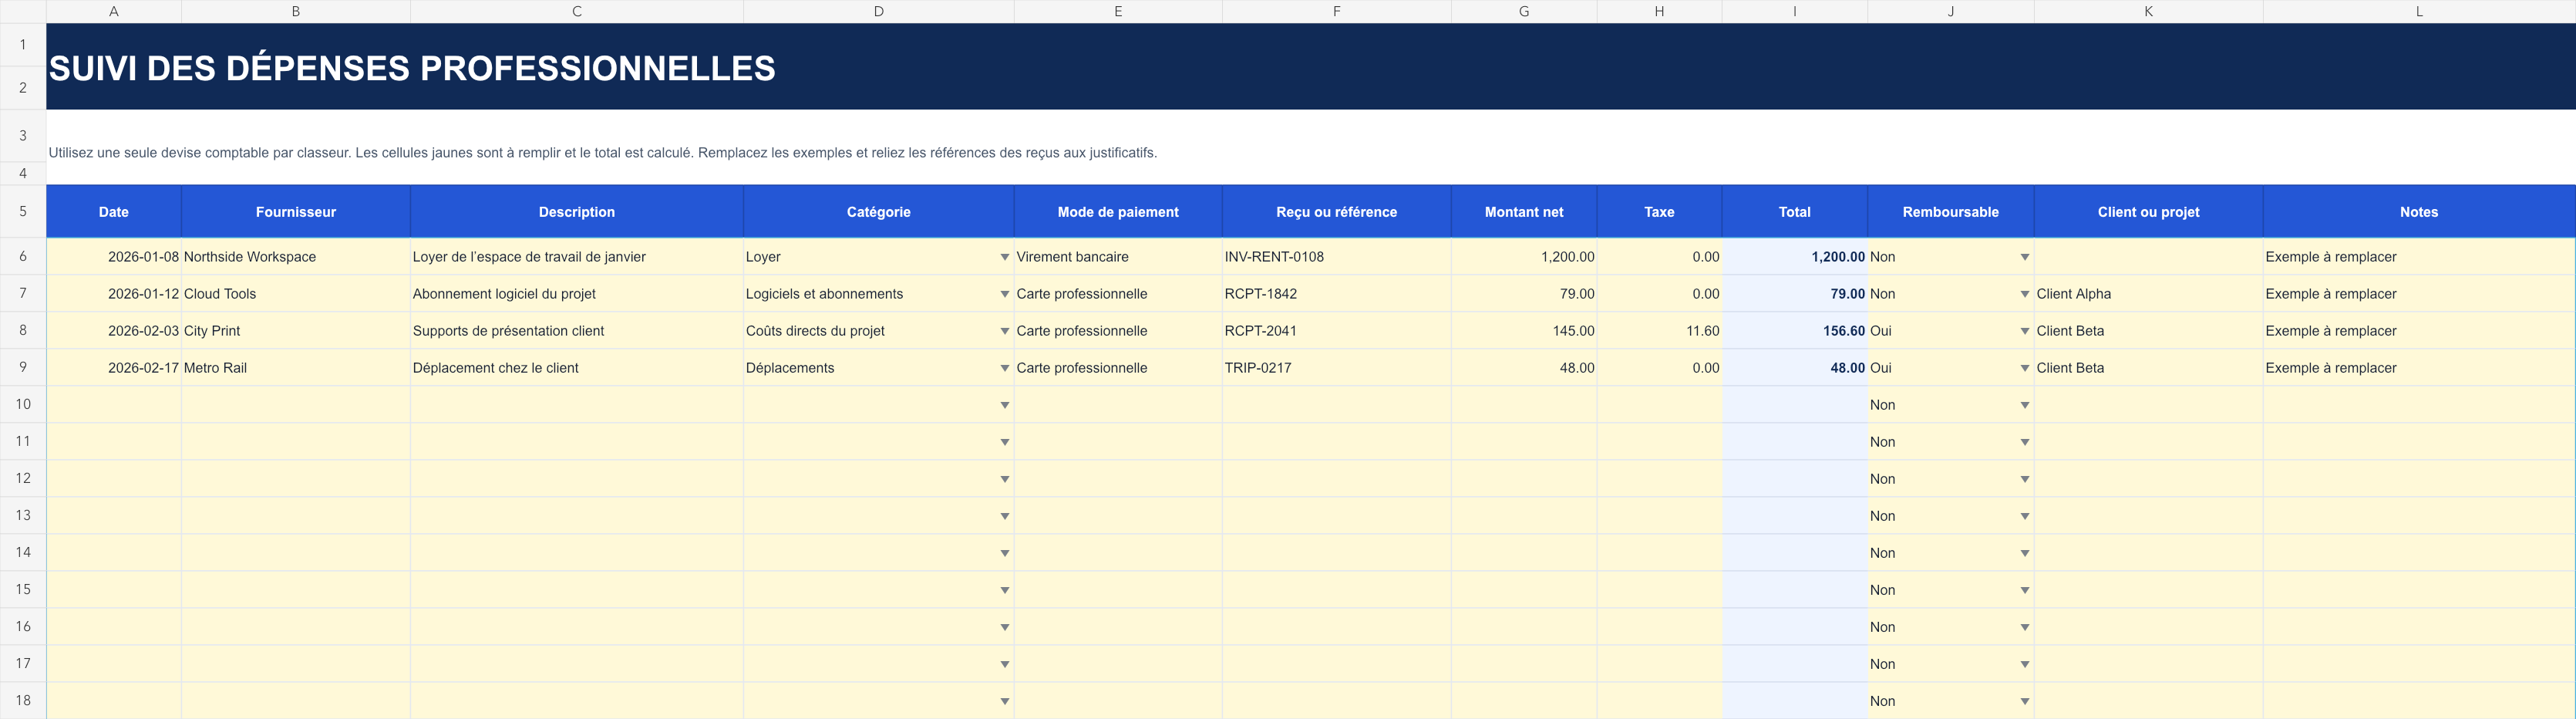Select reference cell INV-RENT-0108
This screenshot has height=719, width=2576.
point(1336,257)
